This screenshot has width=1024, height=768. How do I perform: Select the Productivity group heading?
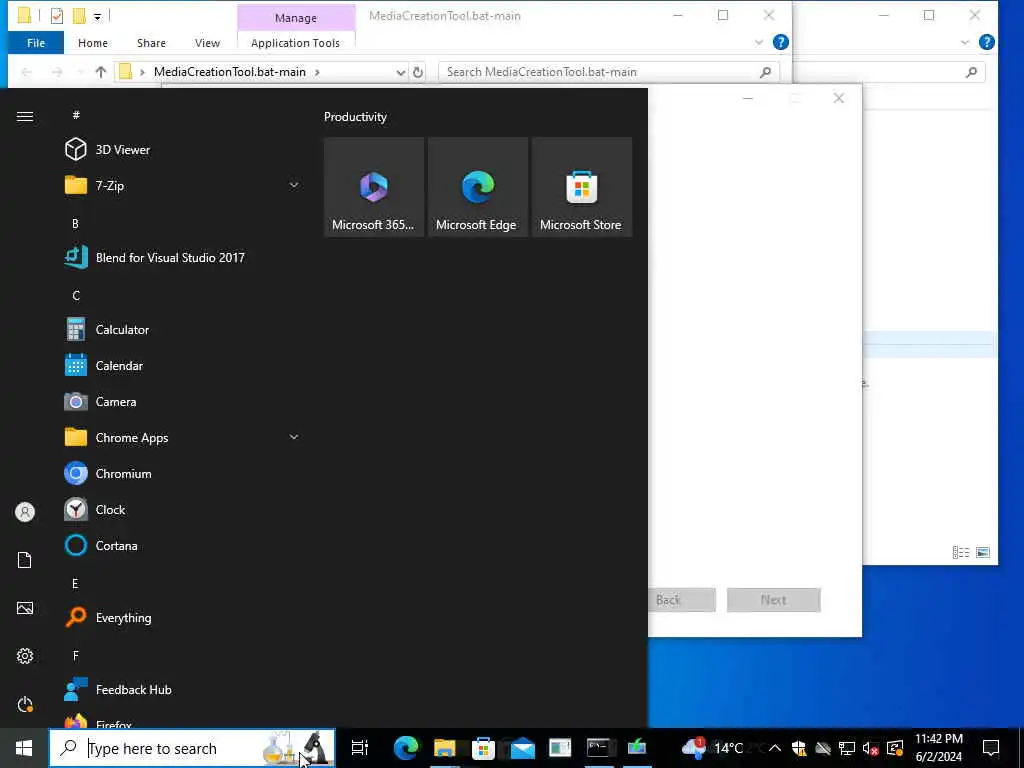(355, 117)
